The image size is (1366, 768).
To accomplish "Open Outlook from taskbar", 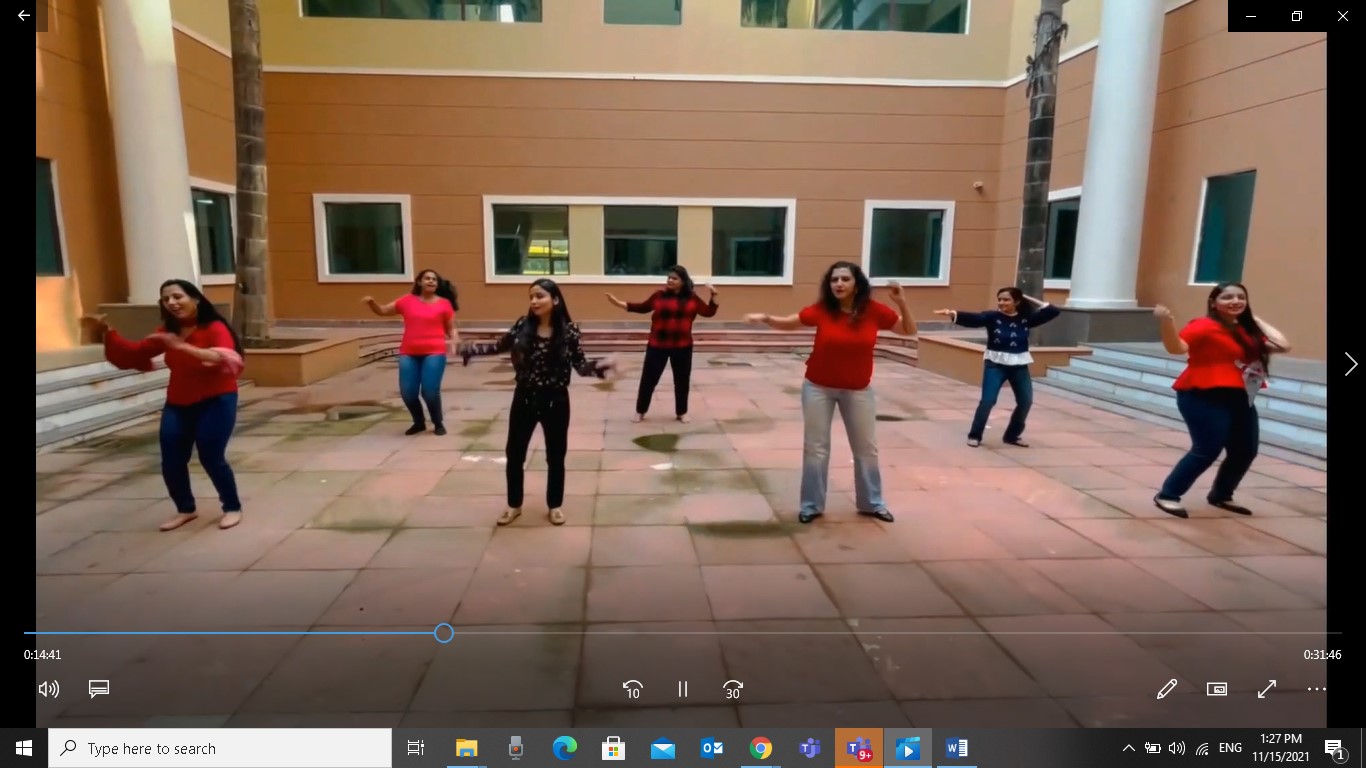I will point(711,748).
